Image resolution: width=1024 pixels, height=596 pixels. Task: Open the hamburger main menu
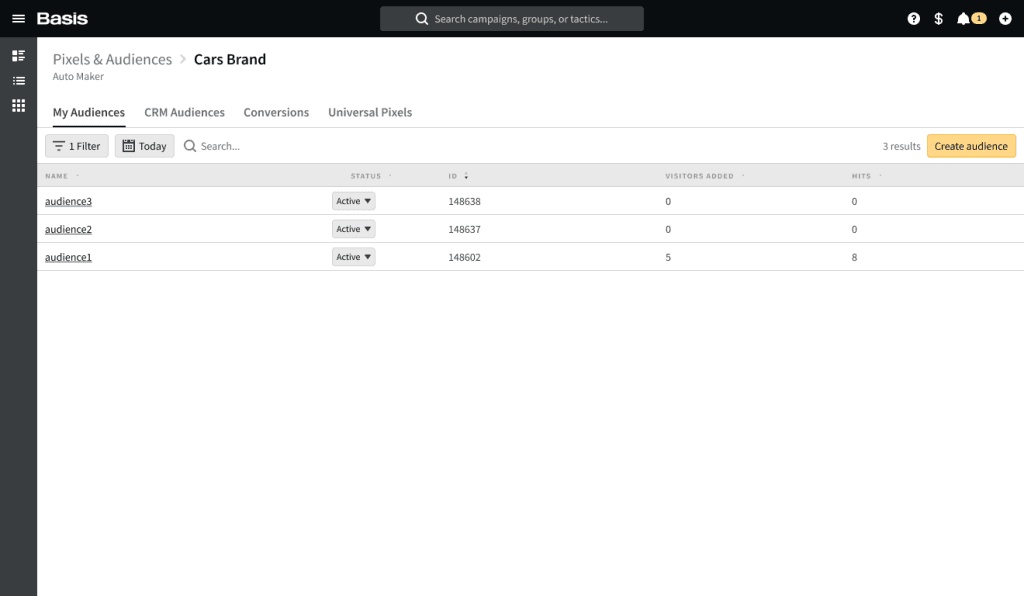coord(18,19)
